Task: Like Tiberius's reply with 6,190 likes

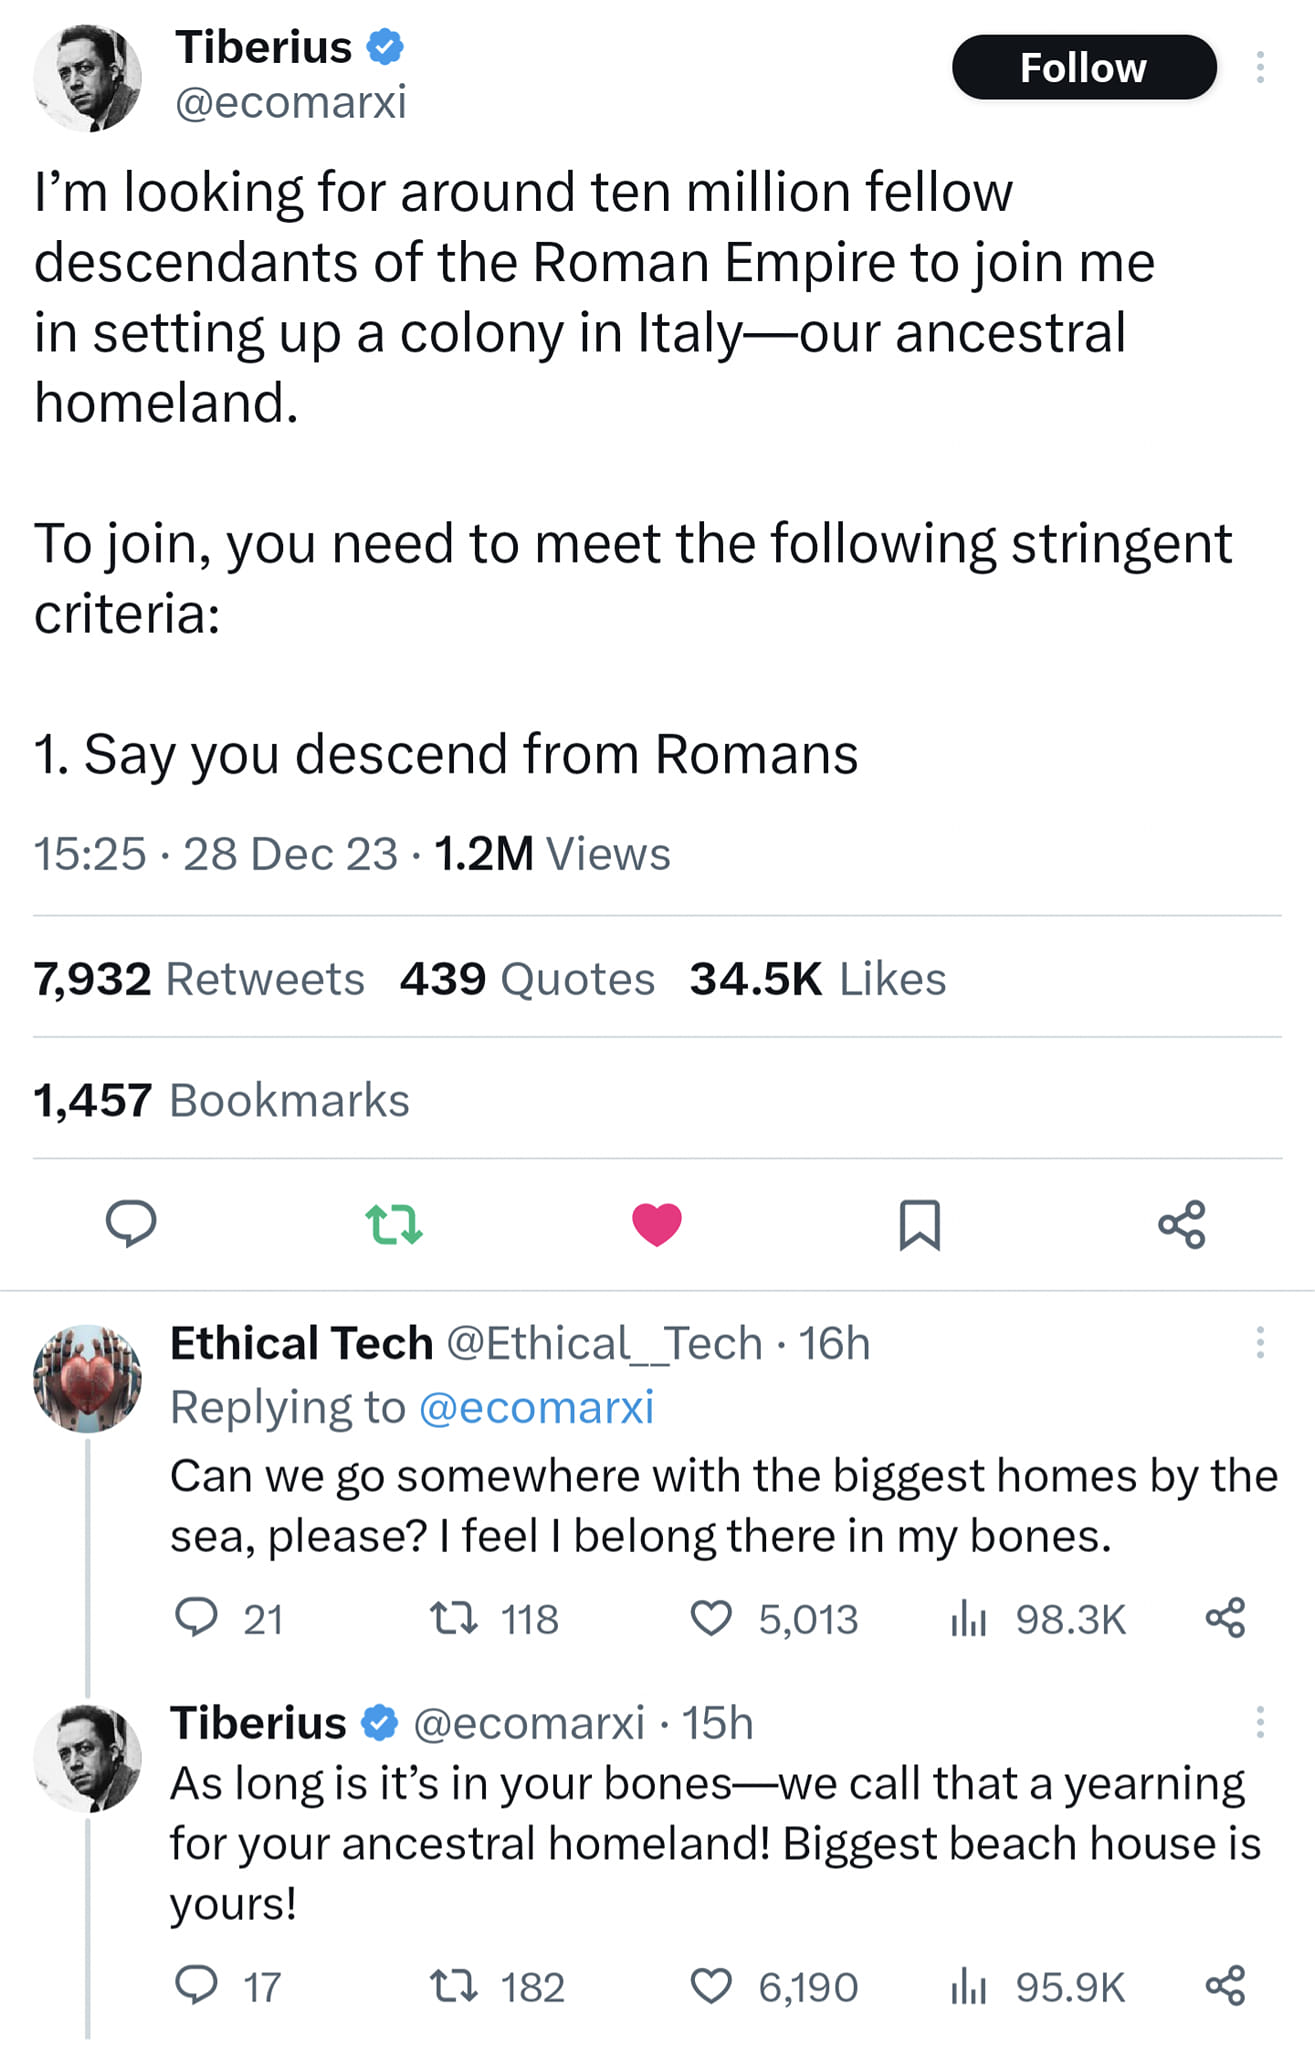Action: [x=711, y=1986]
